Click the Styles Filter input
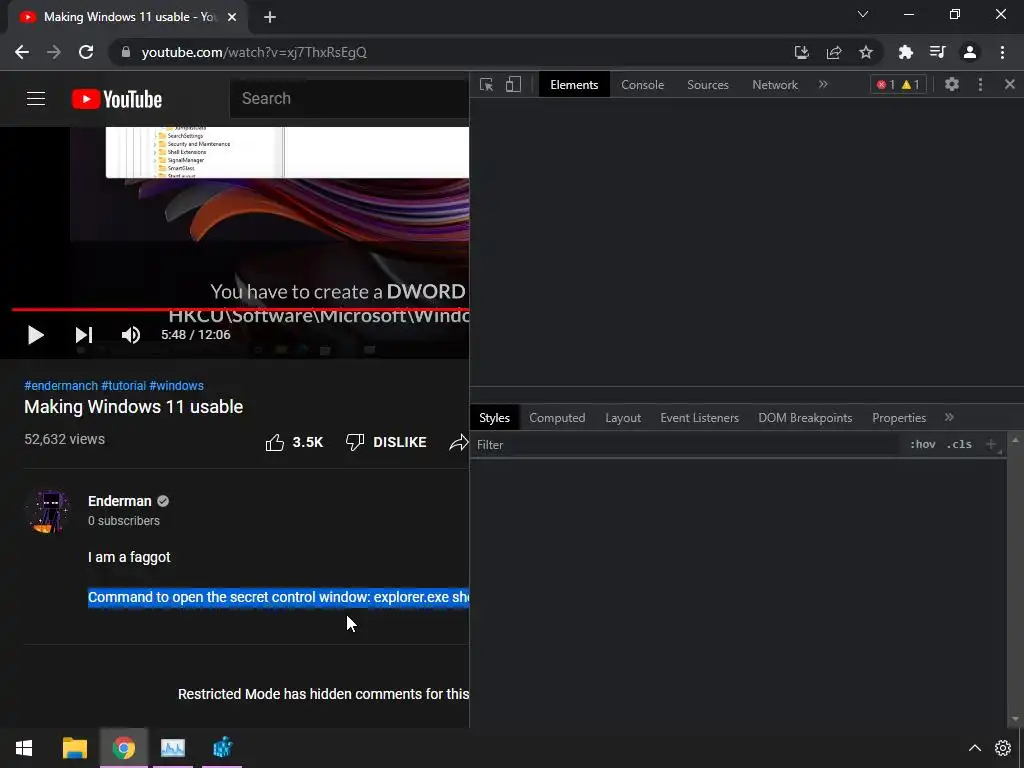 [x=686, y=445]
